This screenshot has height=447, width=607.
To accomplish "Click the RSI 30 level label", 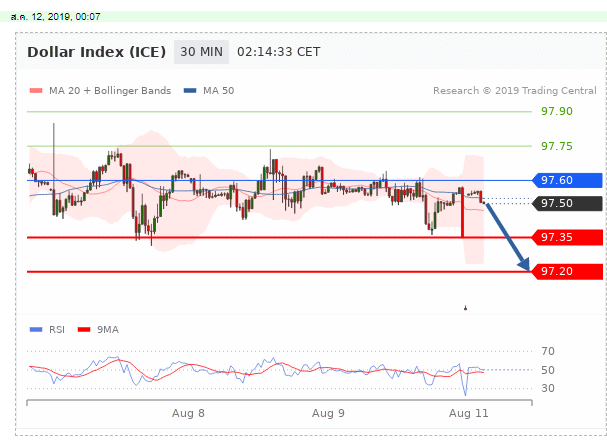I will pos(548,388).
